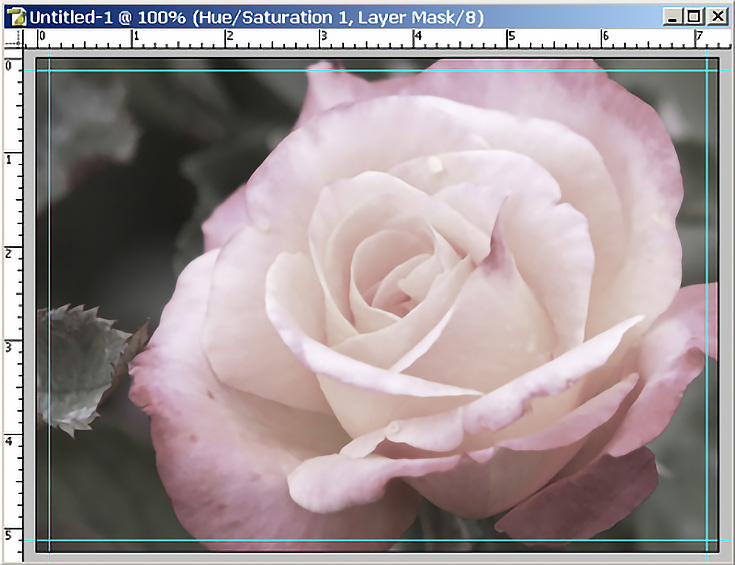
Task: Click the rose image on the canvas
Action: [377, 305]
